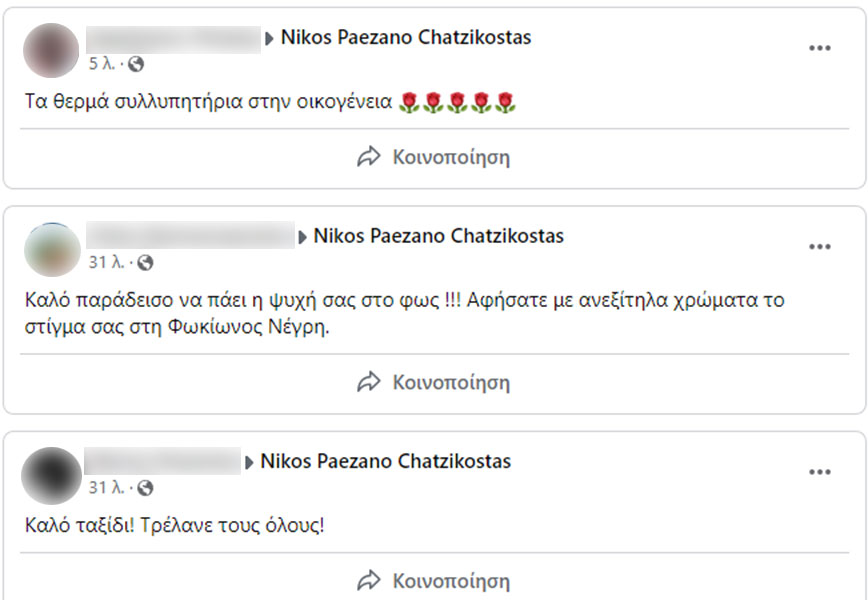Open first post author's profile picture
Screen dimensions: 868x600
(x=50, y=50)
